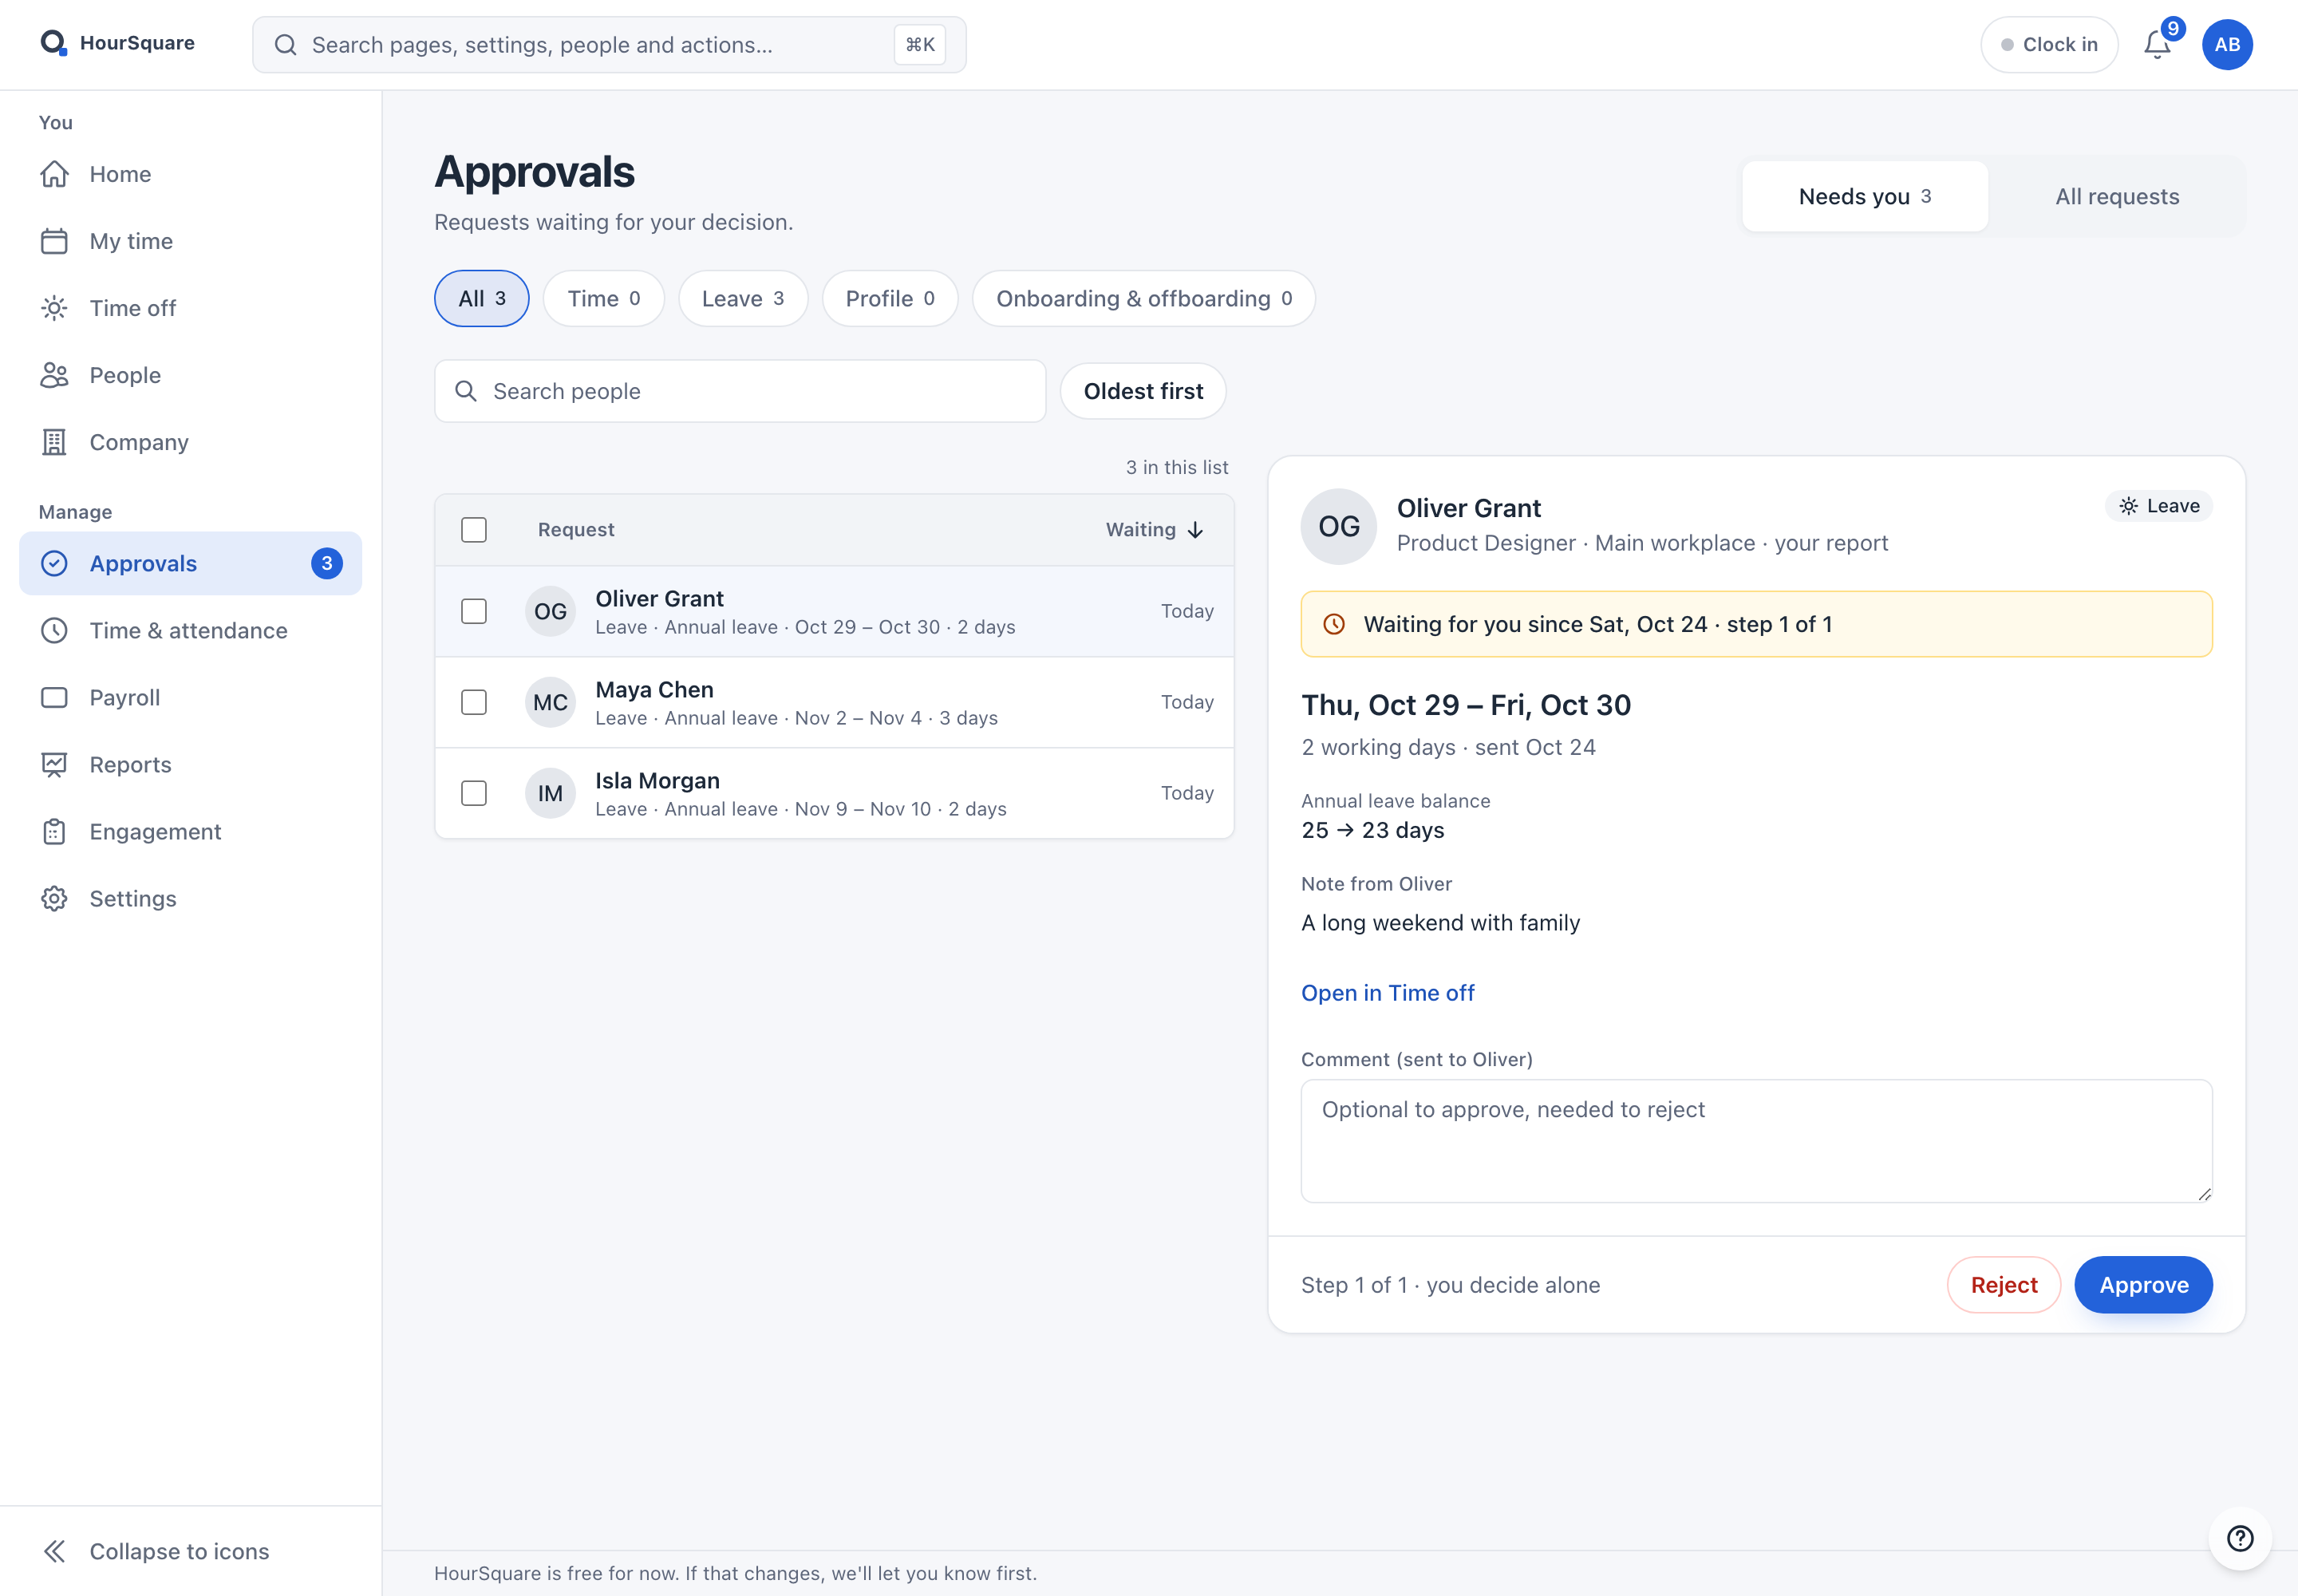Open Oliver Grant's OG avatar in detail panel
The image size is (2298, 1596).
[1338, 526]
